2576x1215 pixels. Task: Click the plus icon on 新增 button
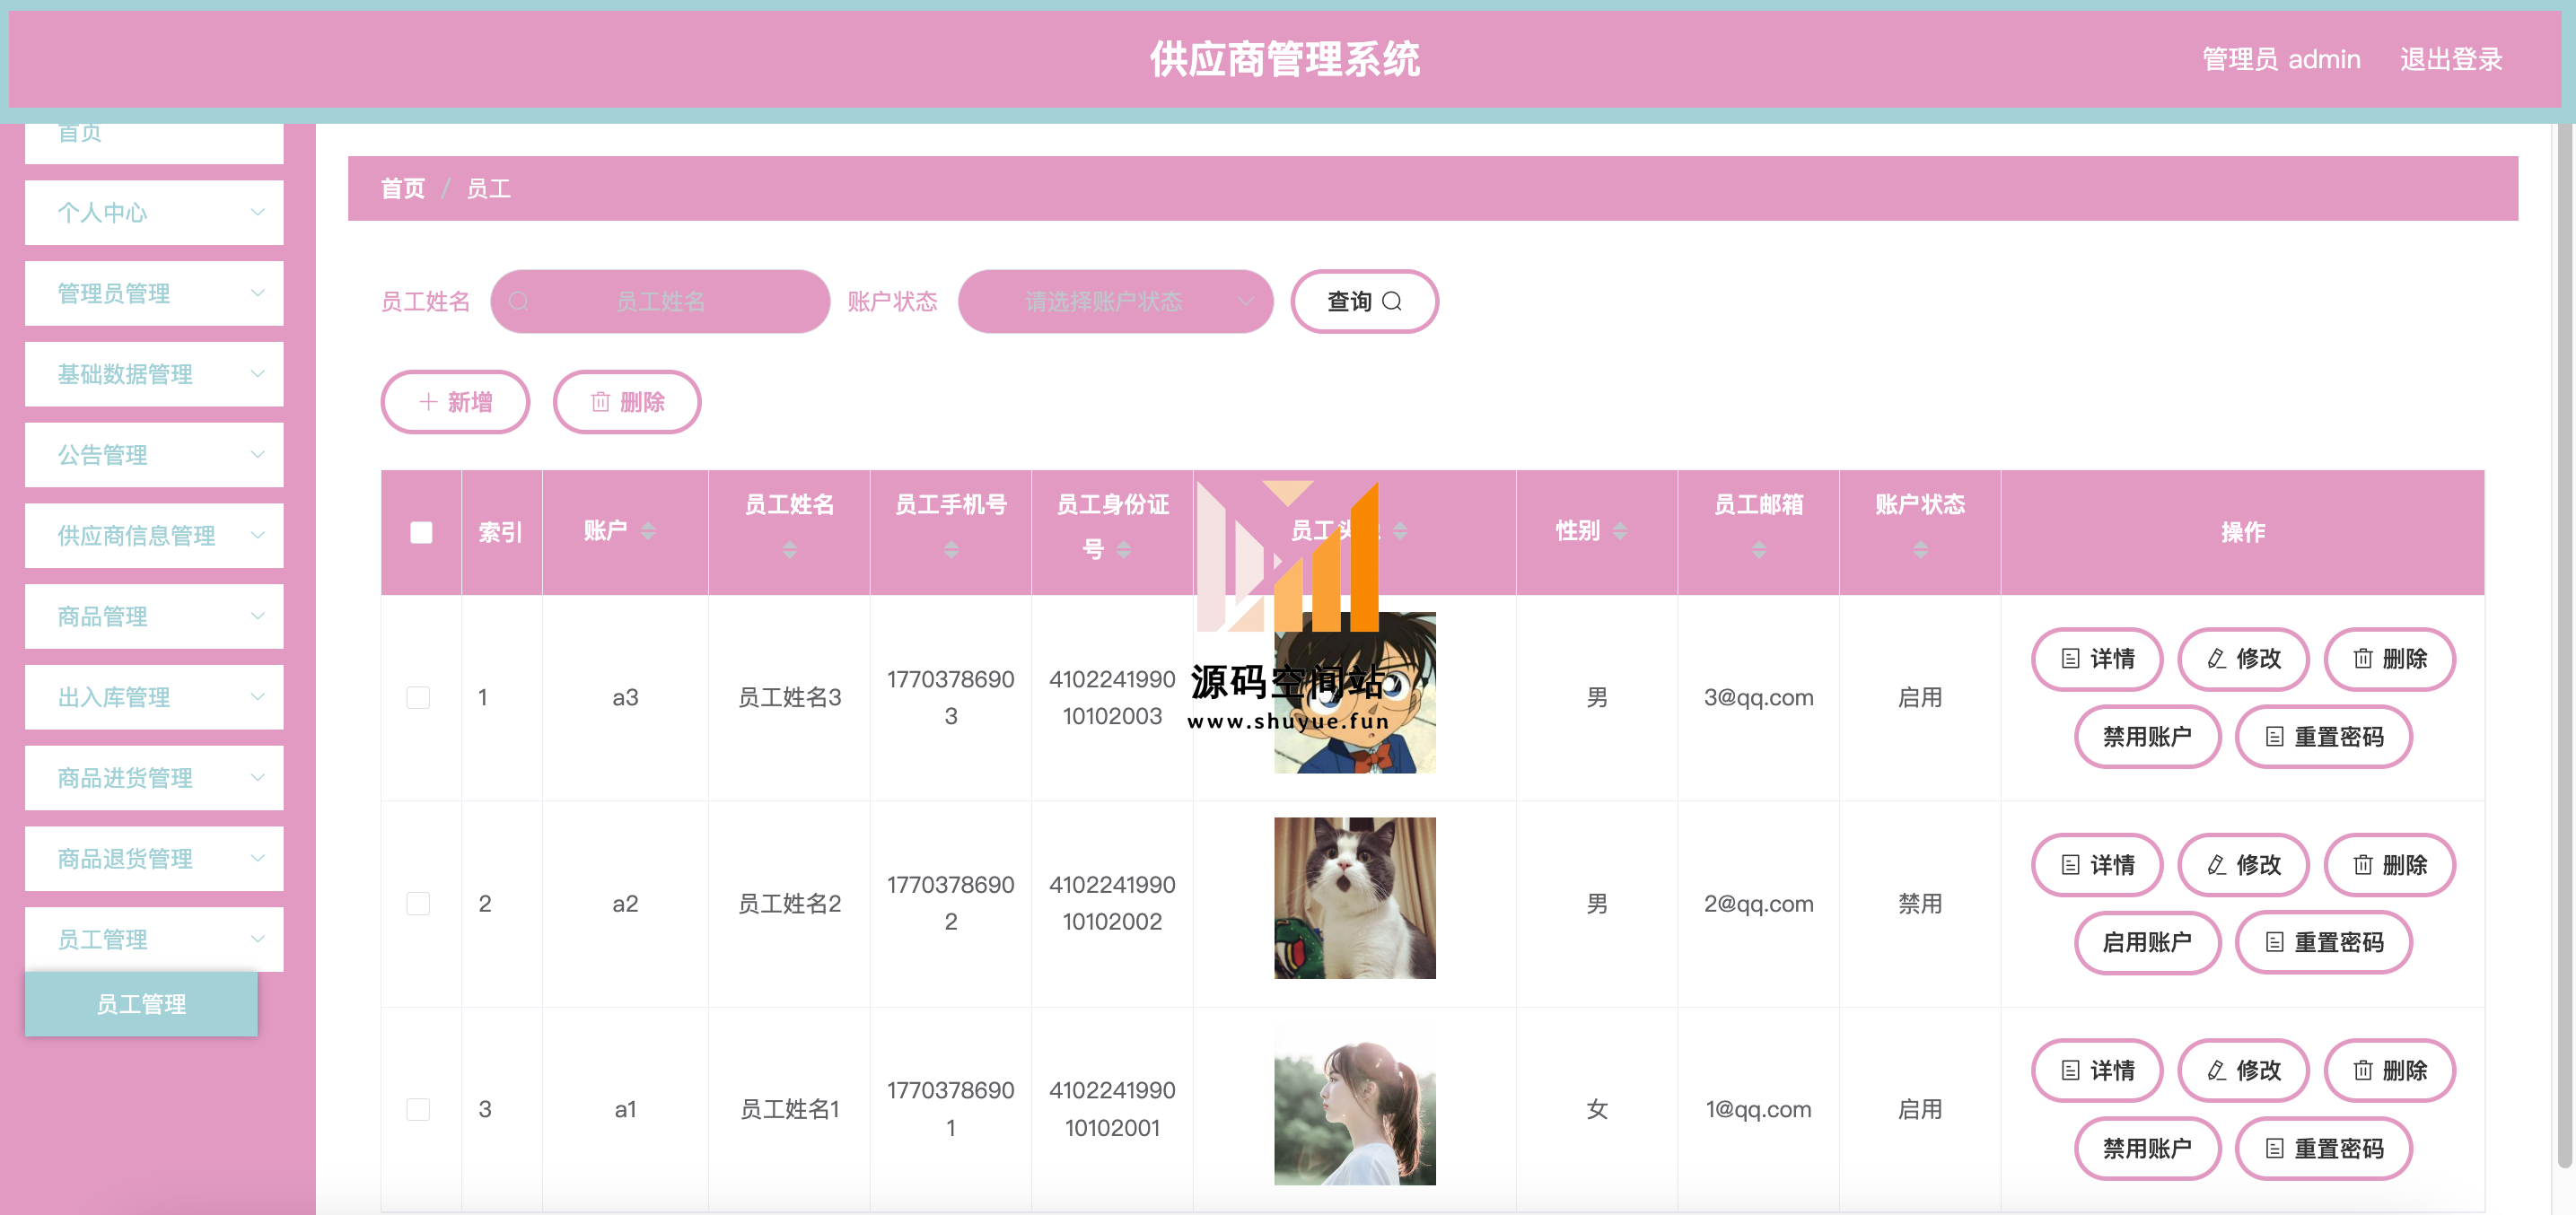pyautogui.click(x=428, y=402)
